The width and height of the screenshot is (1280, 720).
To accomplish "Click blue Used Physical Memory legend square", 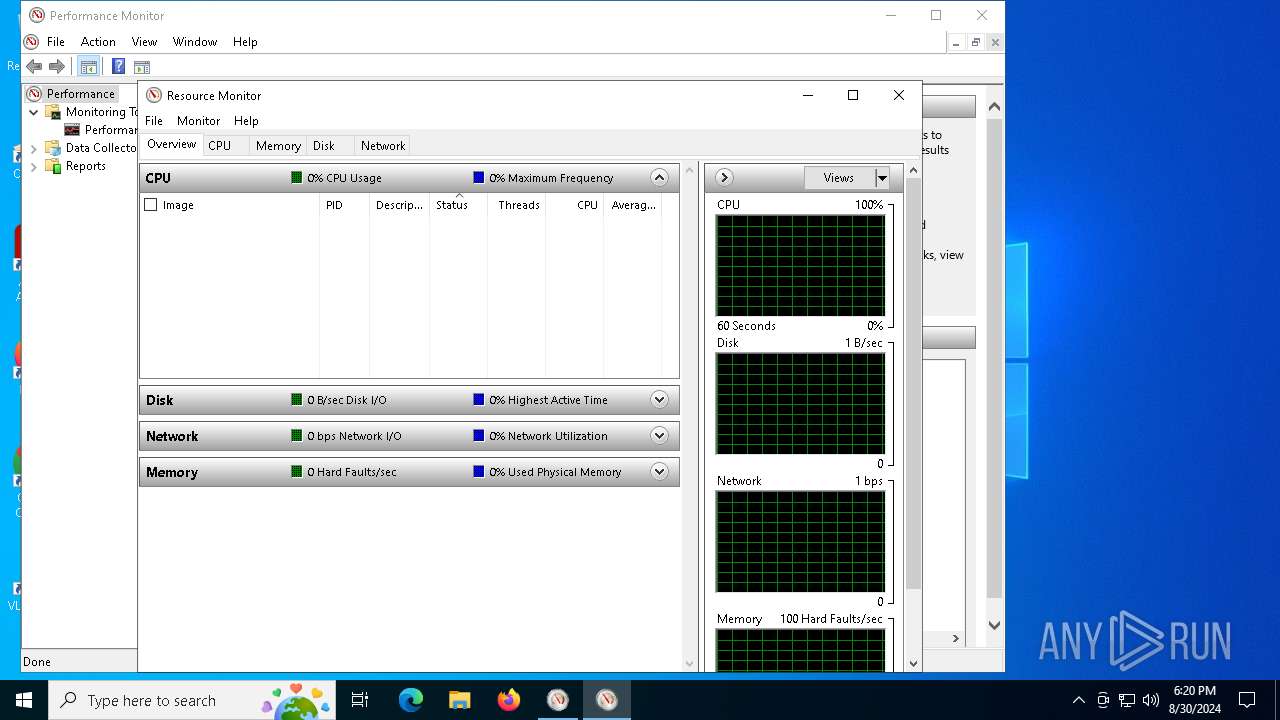I will pyautogui.click(x=479, y=472).
